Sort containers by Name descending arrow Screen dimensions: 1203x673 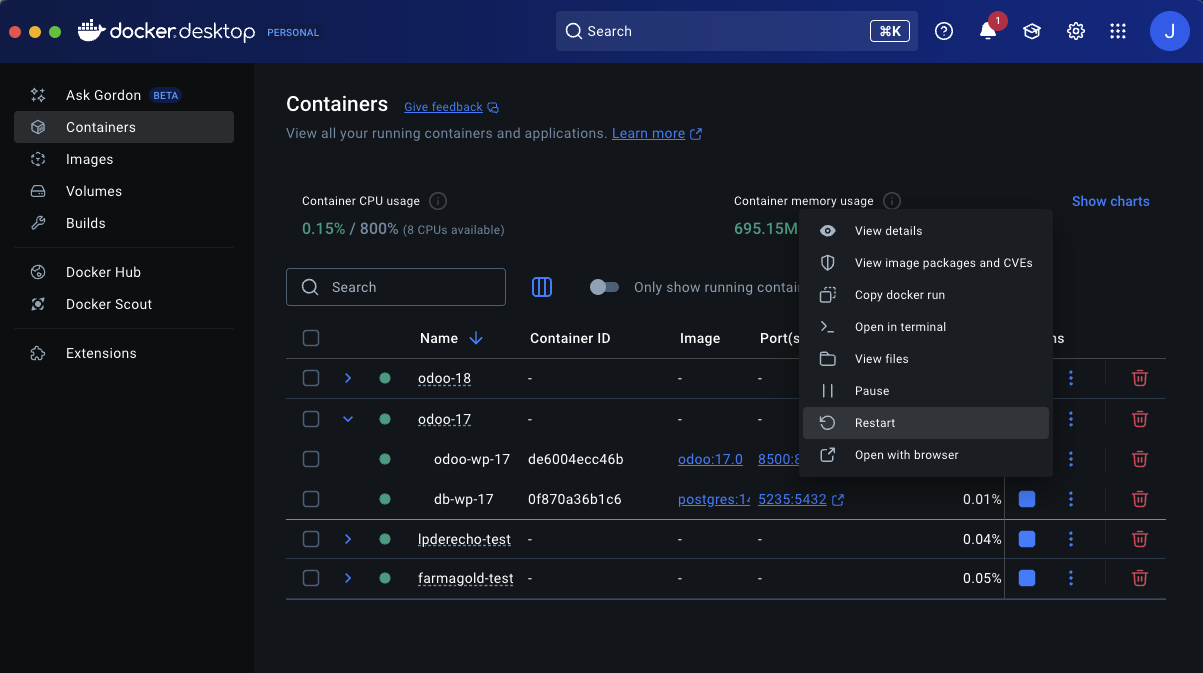coord(476,338)
